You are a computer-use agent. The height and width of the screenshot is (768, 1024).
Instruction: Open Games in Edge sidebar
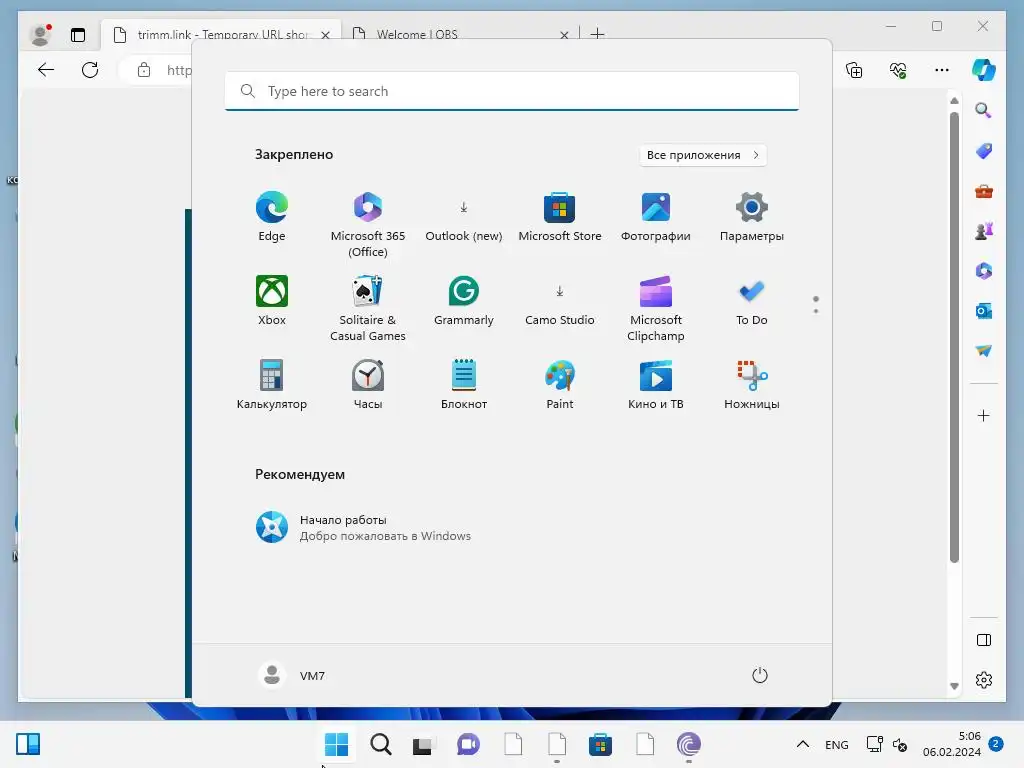click(984, 231)
